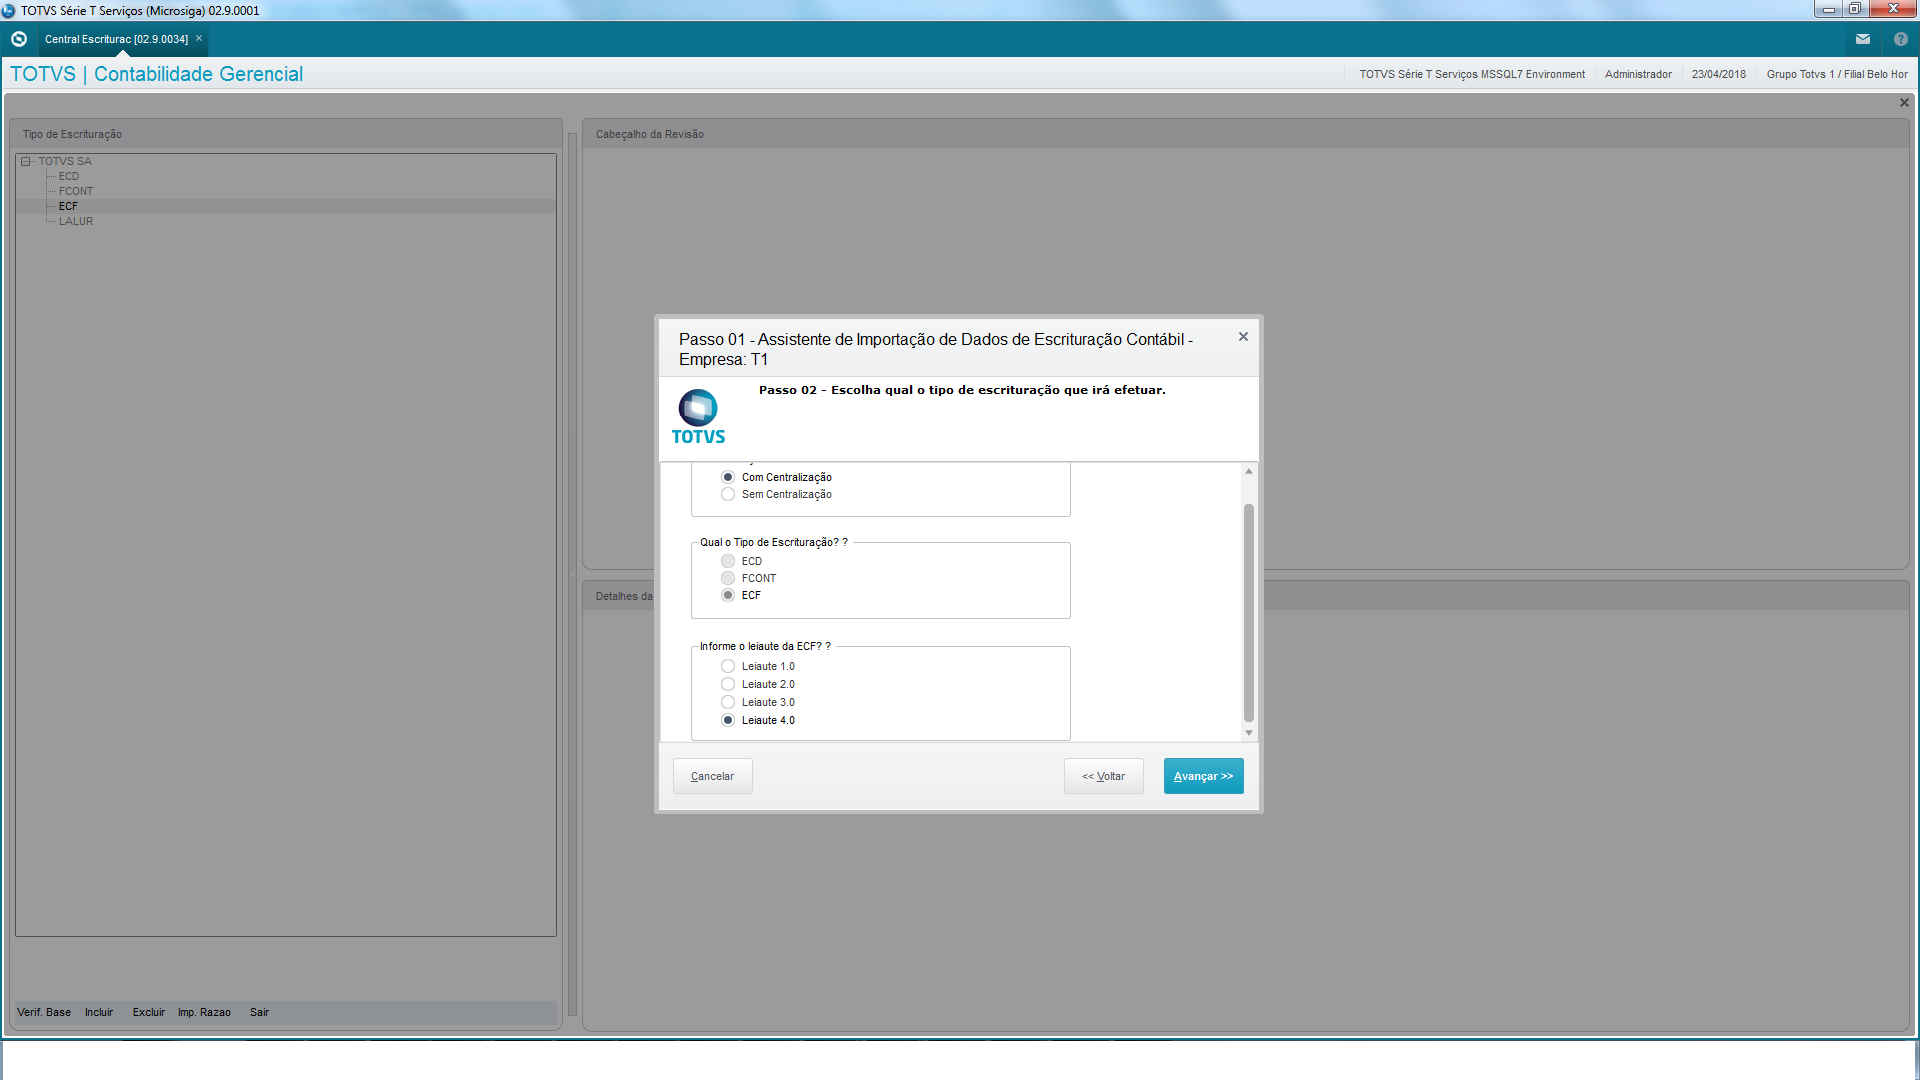Select LALUR in the tree
The height and width of the screenshot is (1080, 1920).
coord(75,222)
